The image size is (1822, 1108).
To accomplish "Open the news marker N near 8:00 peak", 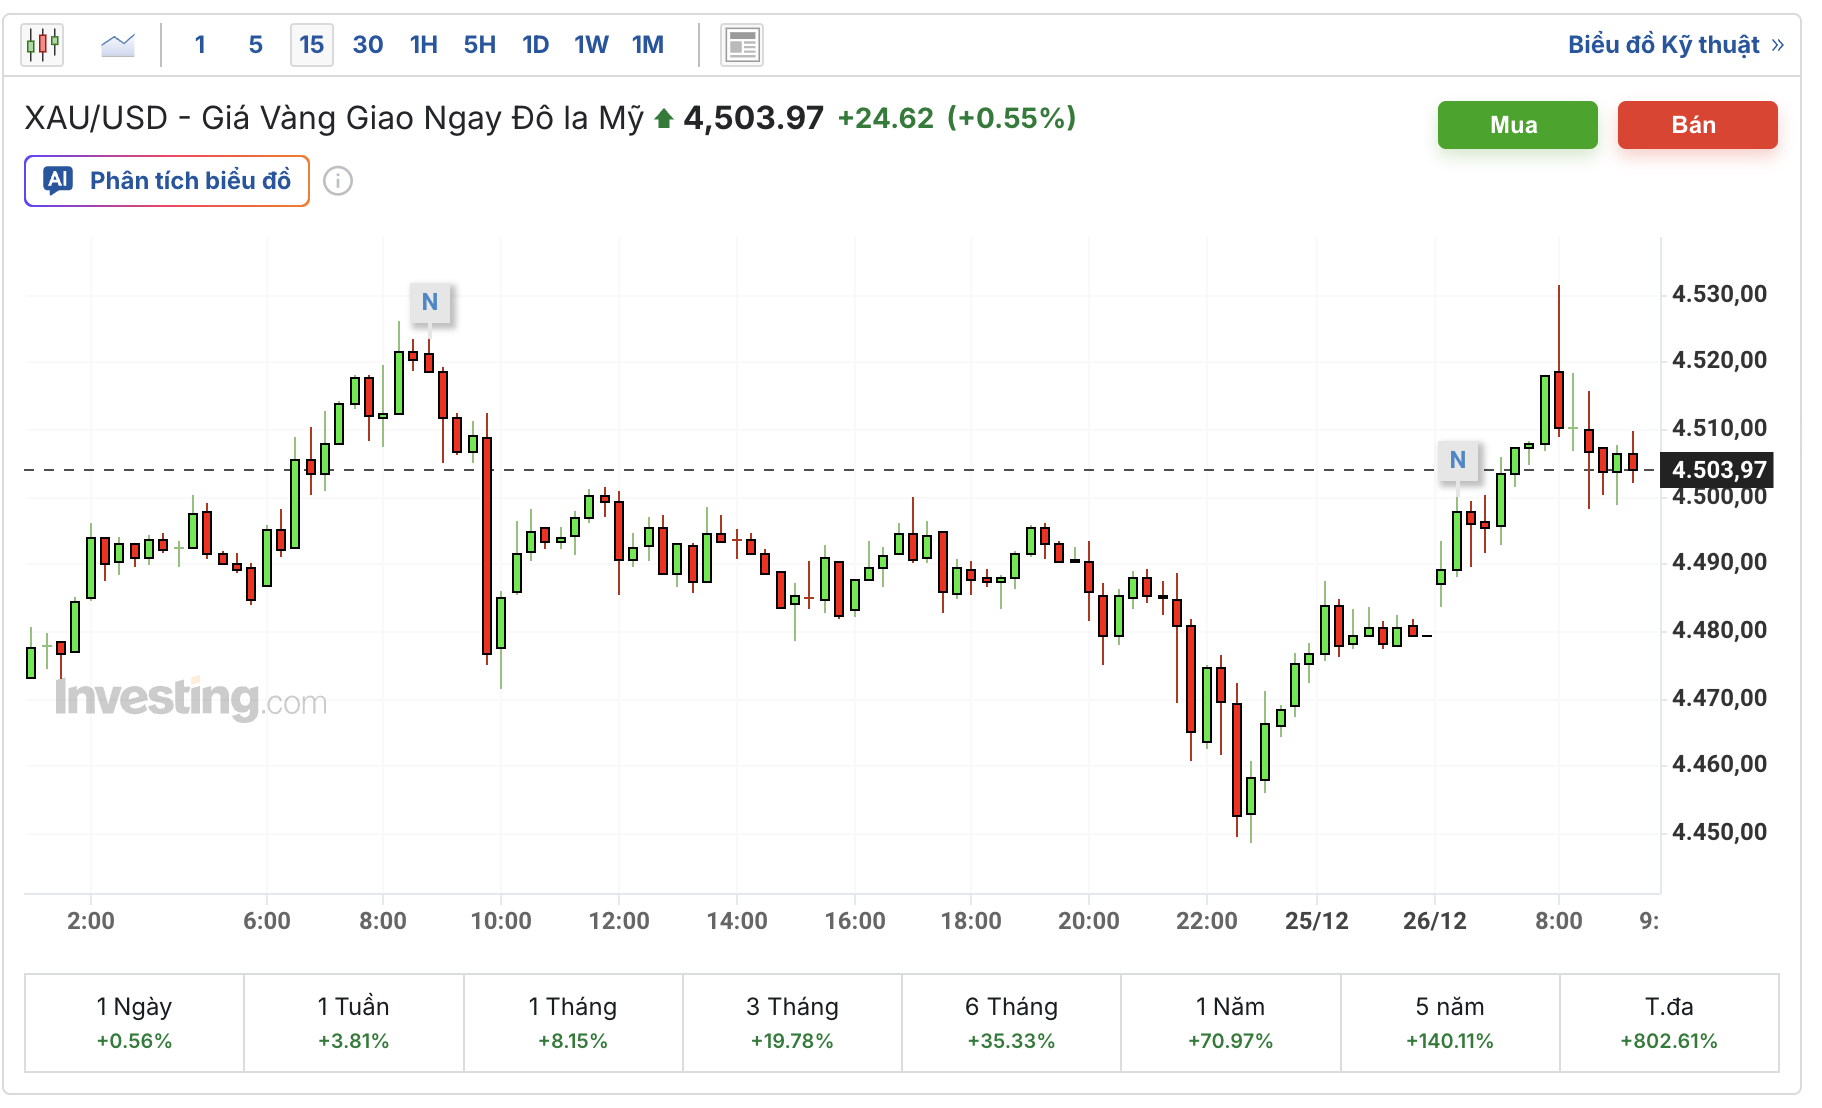I will 430,302.
